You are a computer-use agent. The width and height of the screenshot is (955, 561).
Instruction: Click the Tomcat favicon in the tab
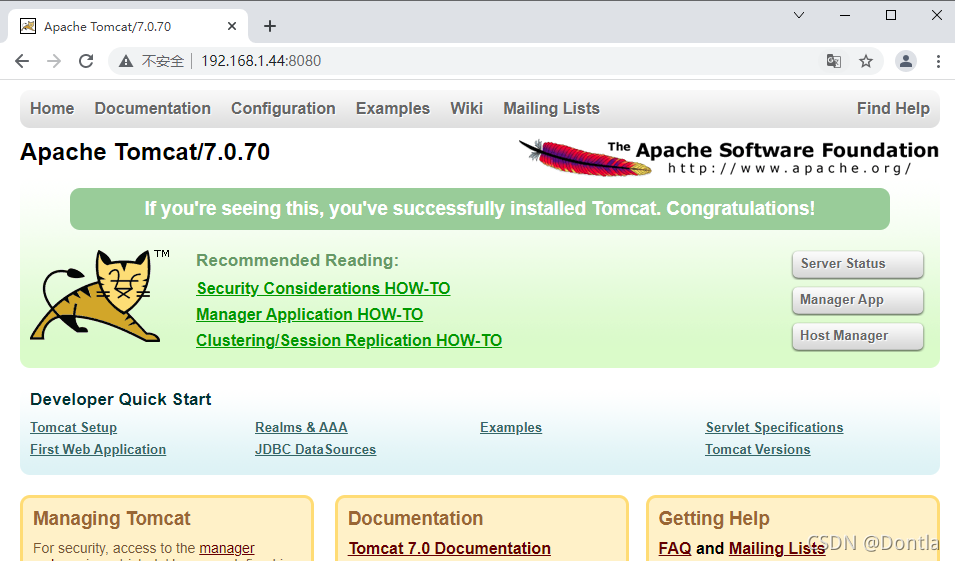pos(27,26)
